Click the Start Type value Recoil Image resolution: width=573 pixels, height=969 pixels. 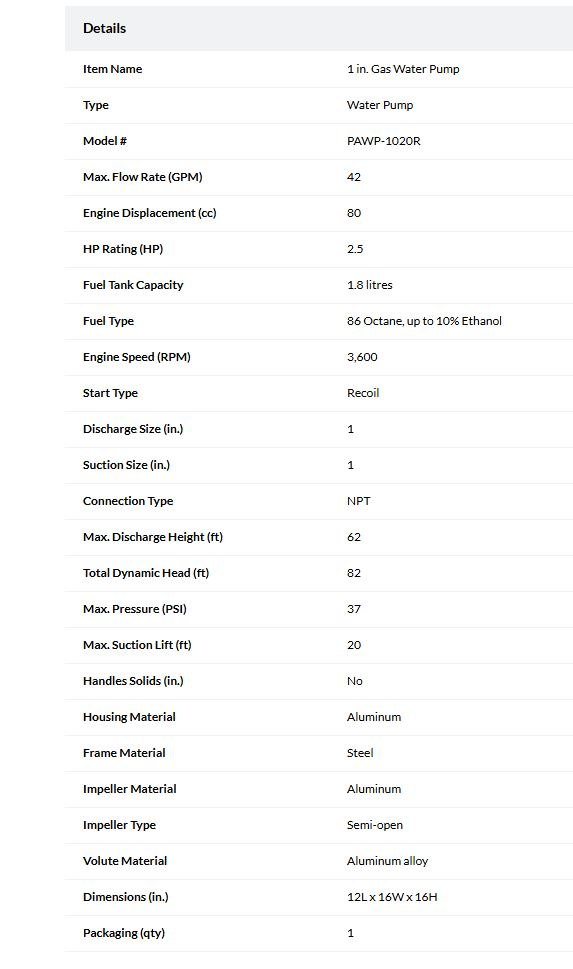point(363,392)
